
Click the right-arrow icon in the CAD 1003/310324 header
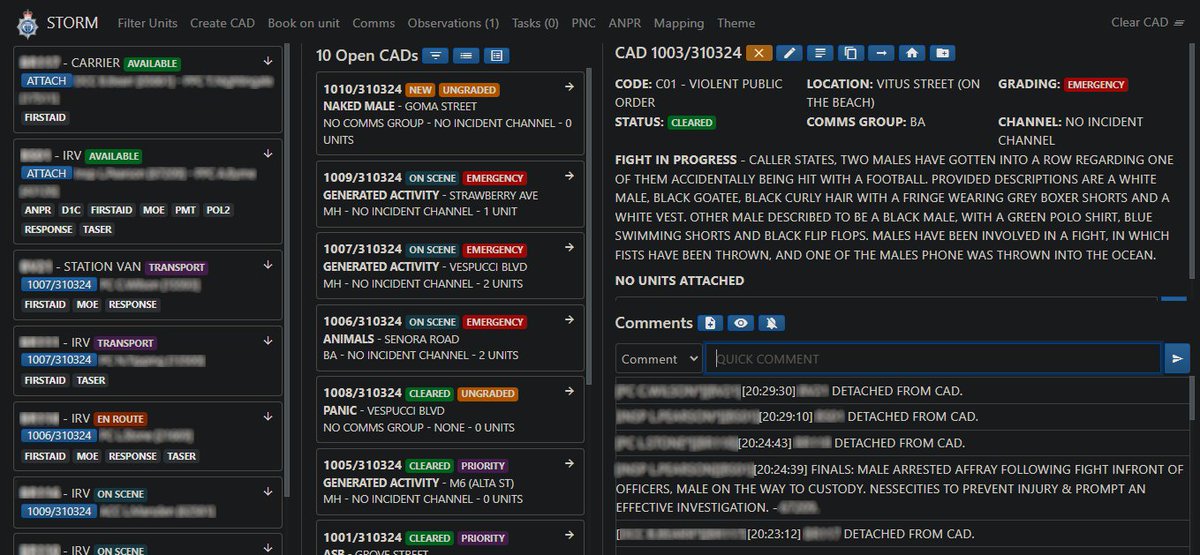click(881, 53)
